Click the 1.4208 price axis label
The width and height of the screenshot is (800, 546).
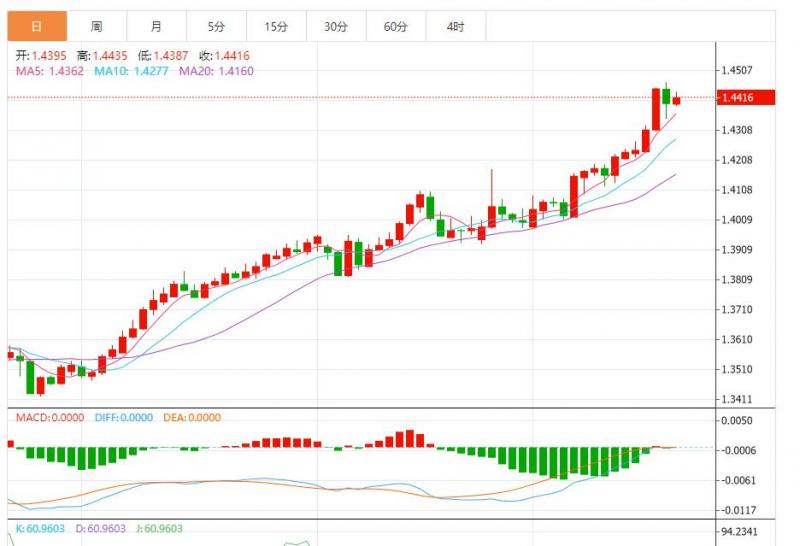click(737, 160)
